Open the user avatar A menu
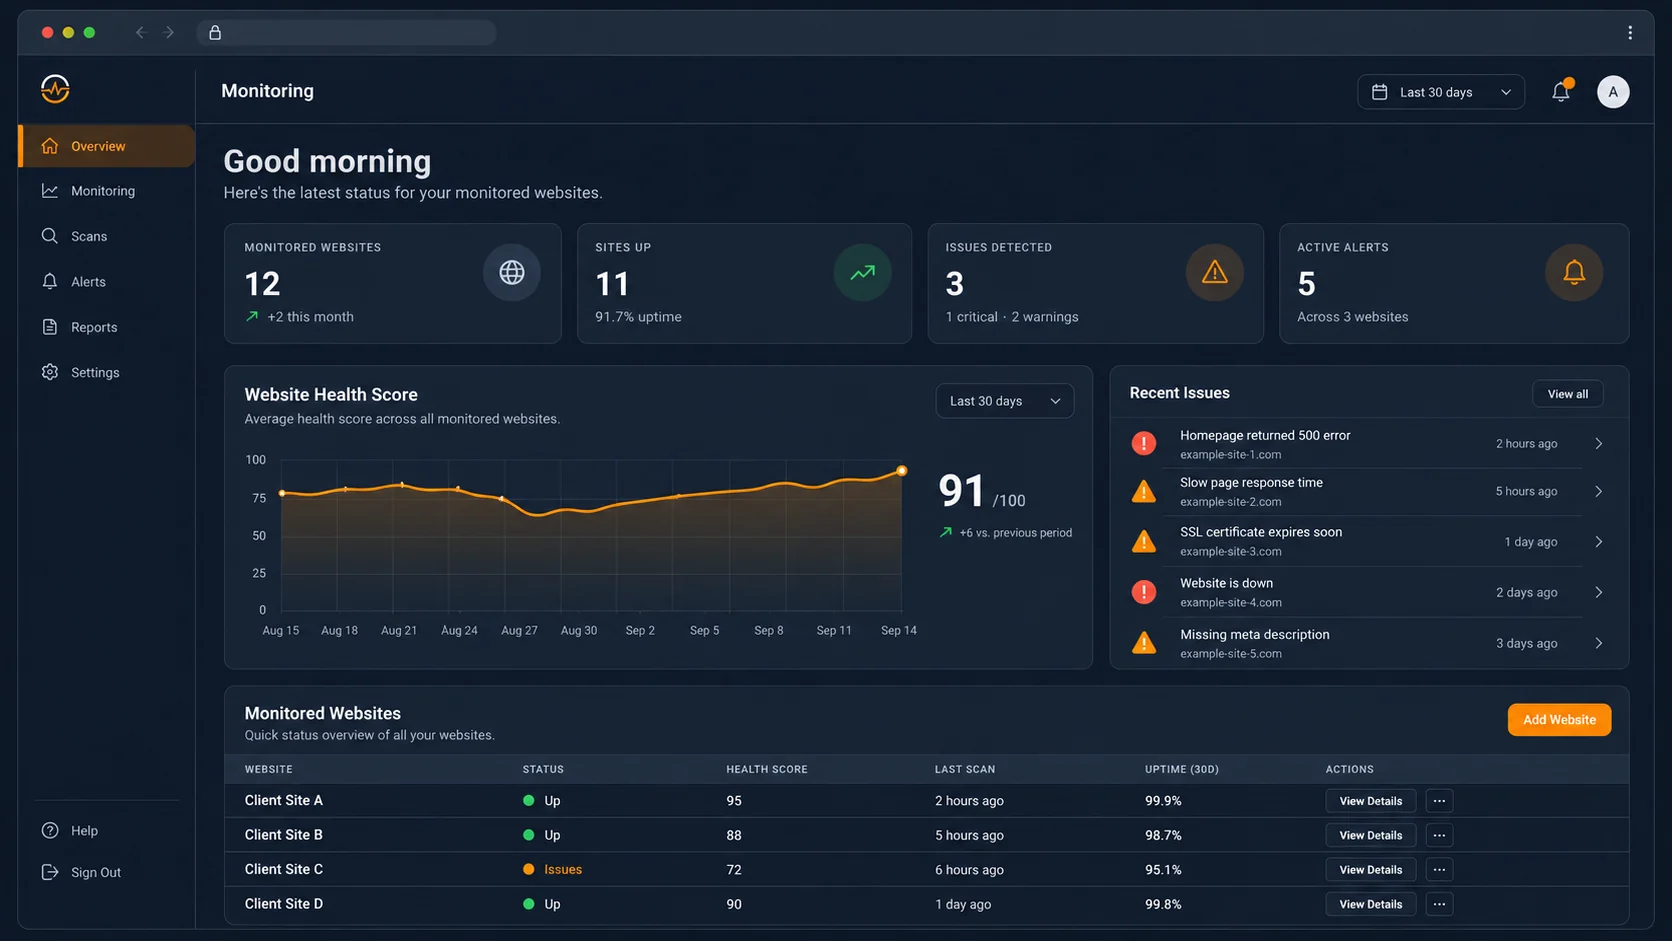 pos(1612,92)
